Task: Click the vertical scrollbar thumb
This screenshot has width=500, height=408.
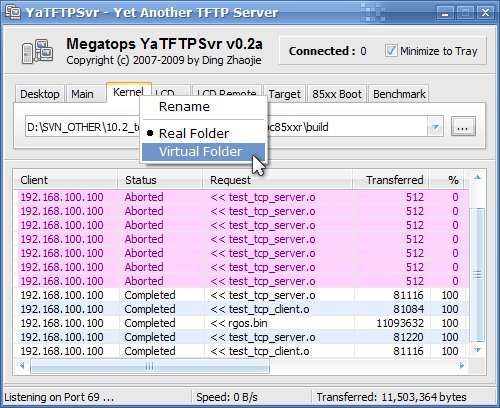Action: pyautogui.click(x=478, y=275)
